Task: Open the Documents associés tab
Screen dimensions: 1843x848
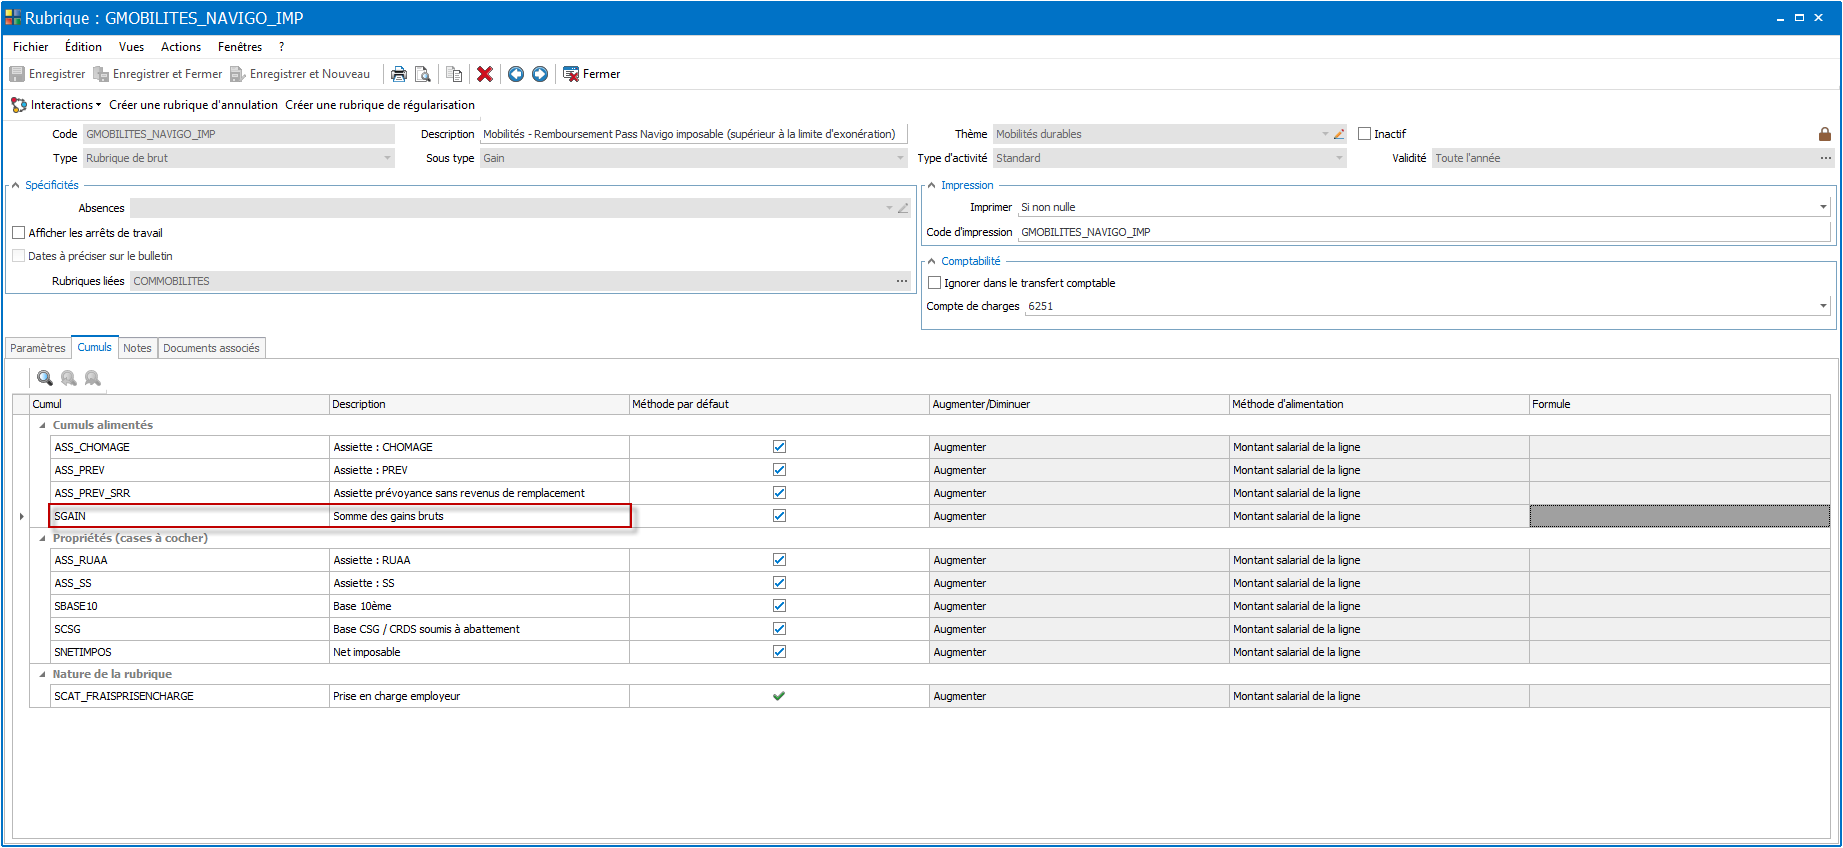Action: click(x=211, y=348)
